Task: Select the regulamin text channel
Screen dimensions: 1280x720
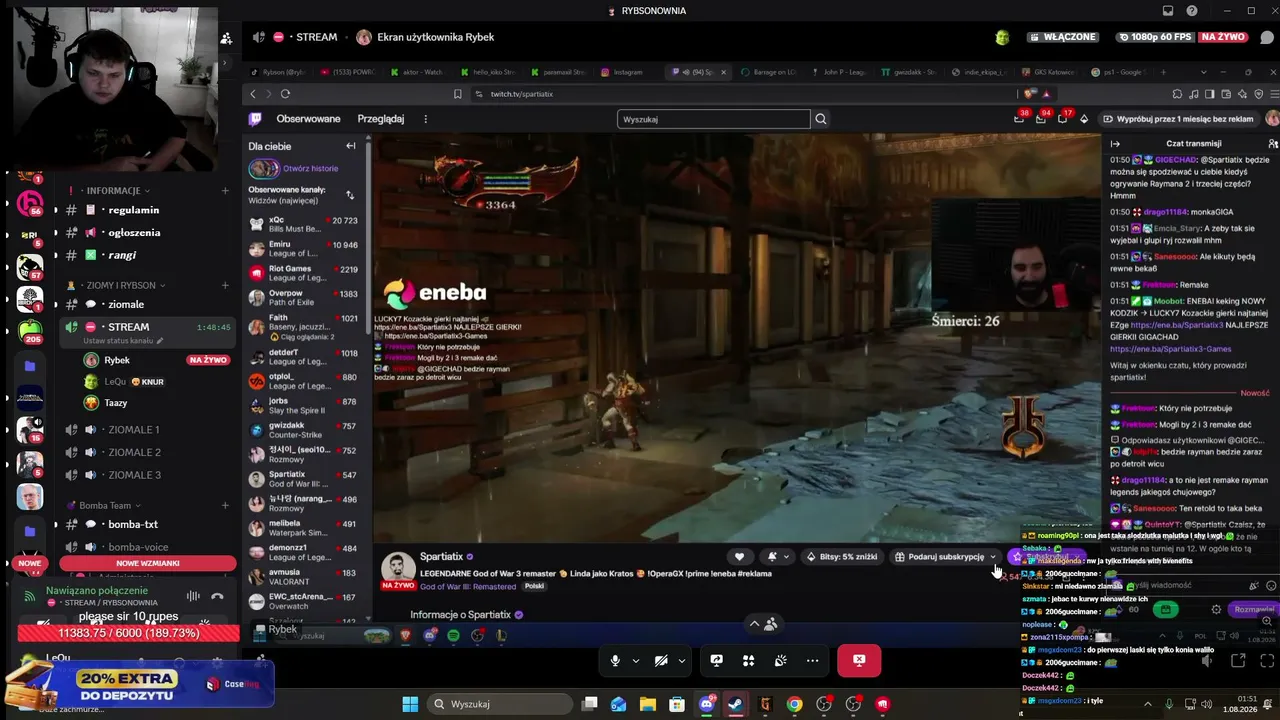Action: 134,210
